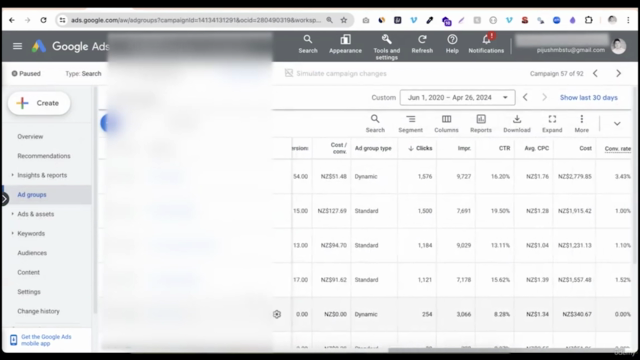Open the date range dropdown
The width and height of the screenshot is (640, 360).
(458, 98)
